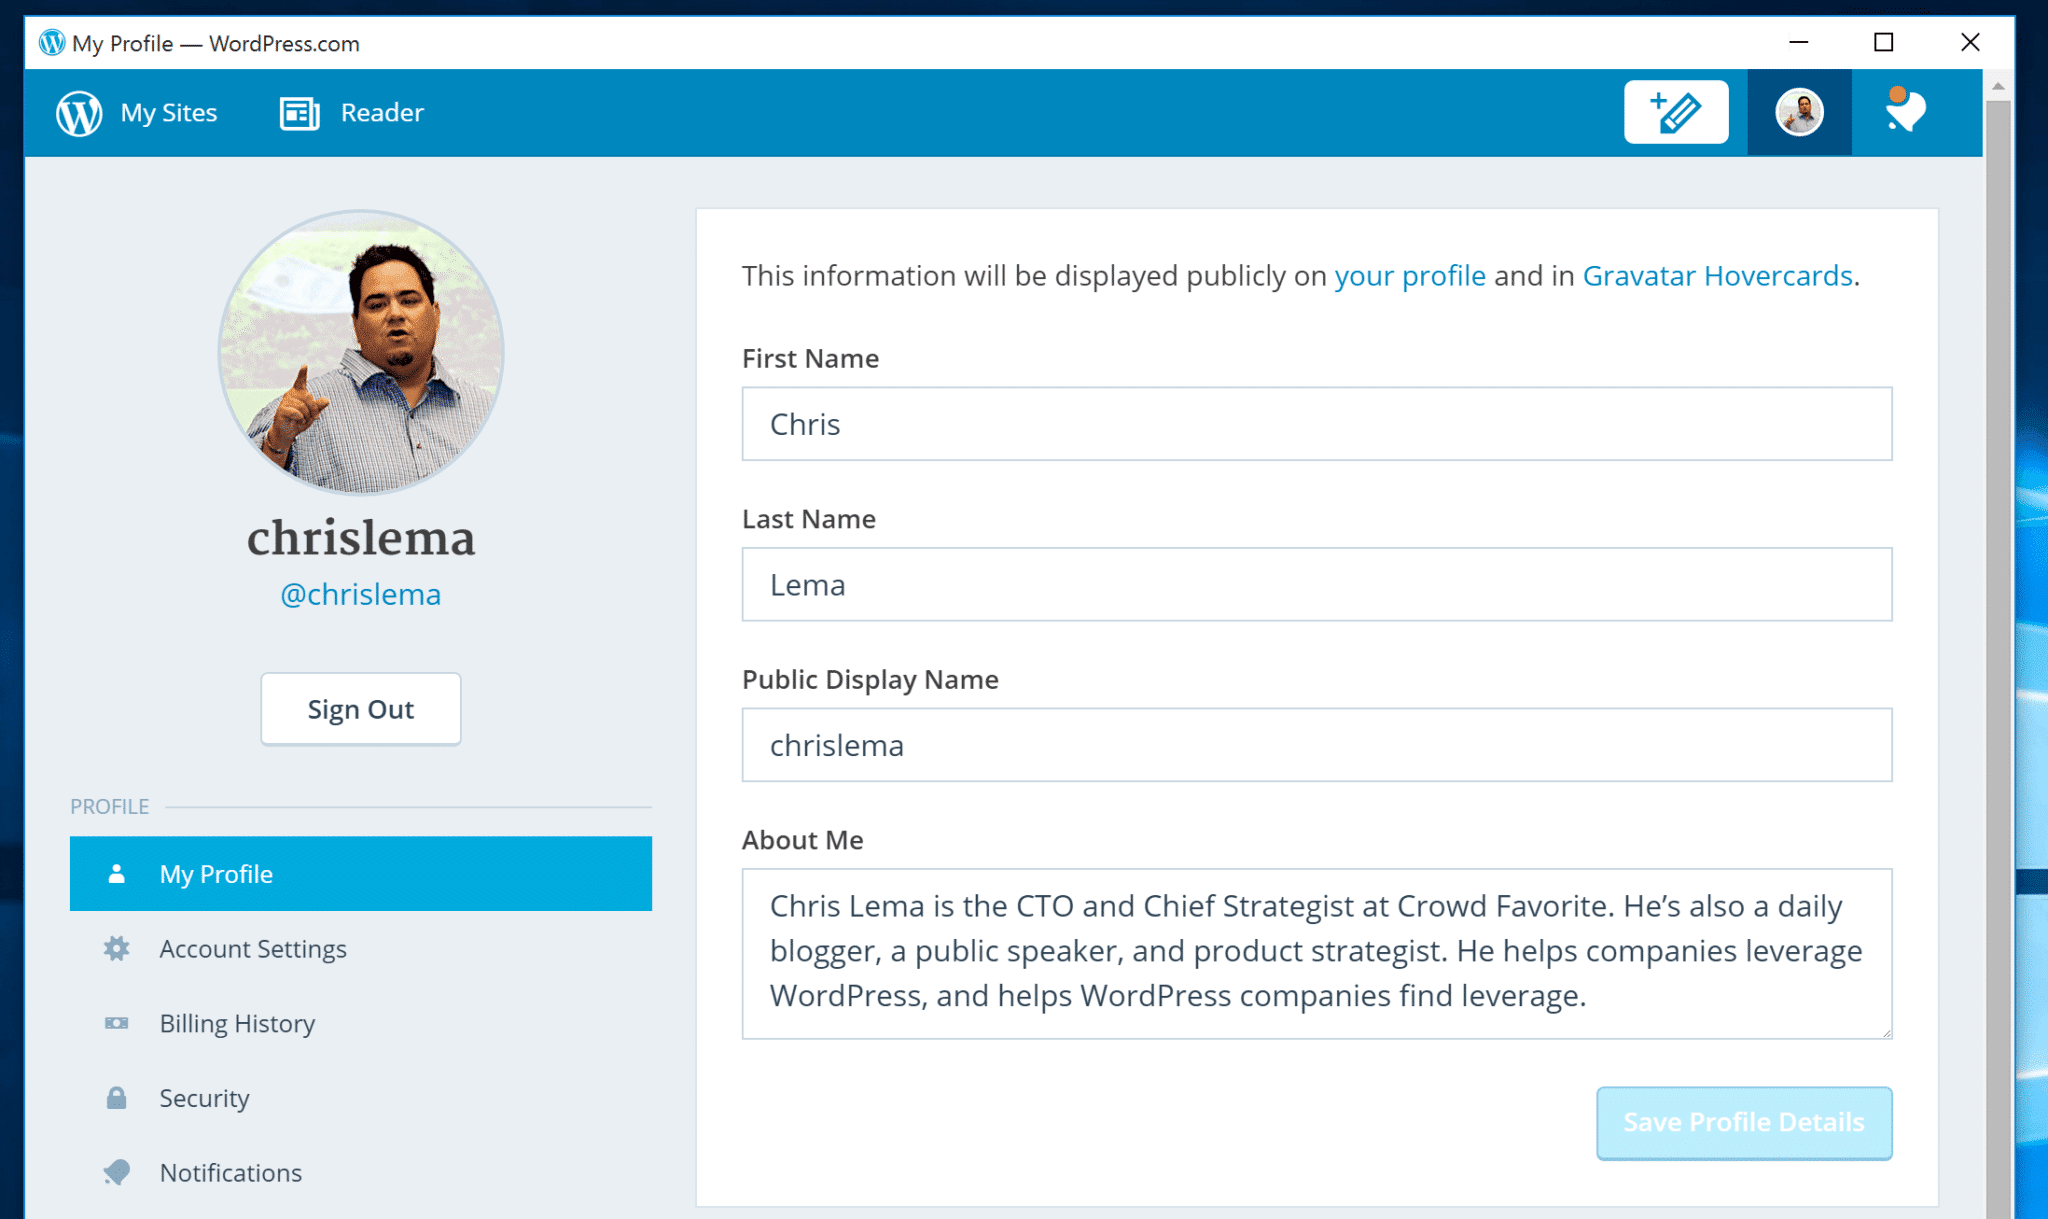The width and height of the screenshot is (2048, 1219).
Task: Click the WordPress logo in the toolbar
Action: [78, 112]
